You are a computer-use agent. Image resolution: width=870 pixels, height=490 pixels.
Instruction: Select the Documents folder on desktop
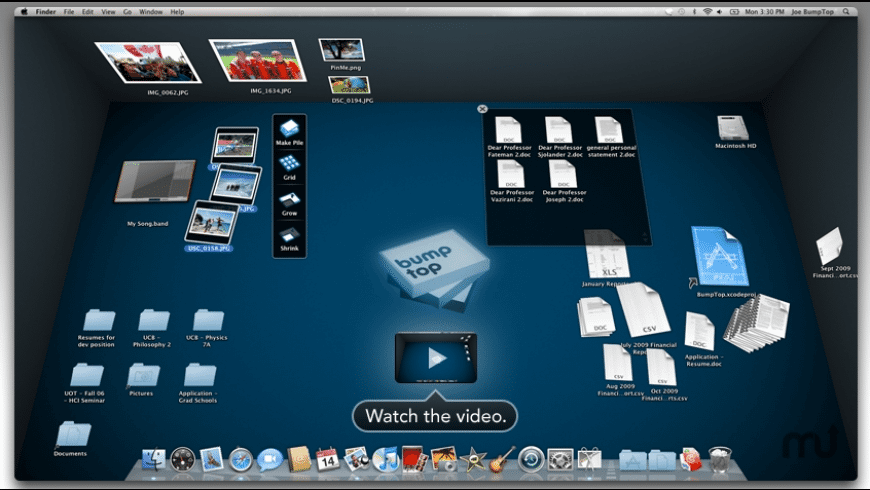click(73, 434)
